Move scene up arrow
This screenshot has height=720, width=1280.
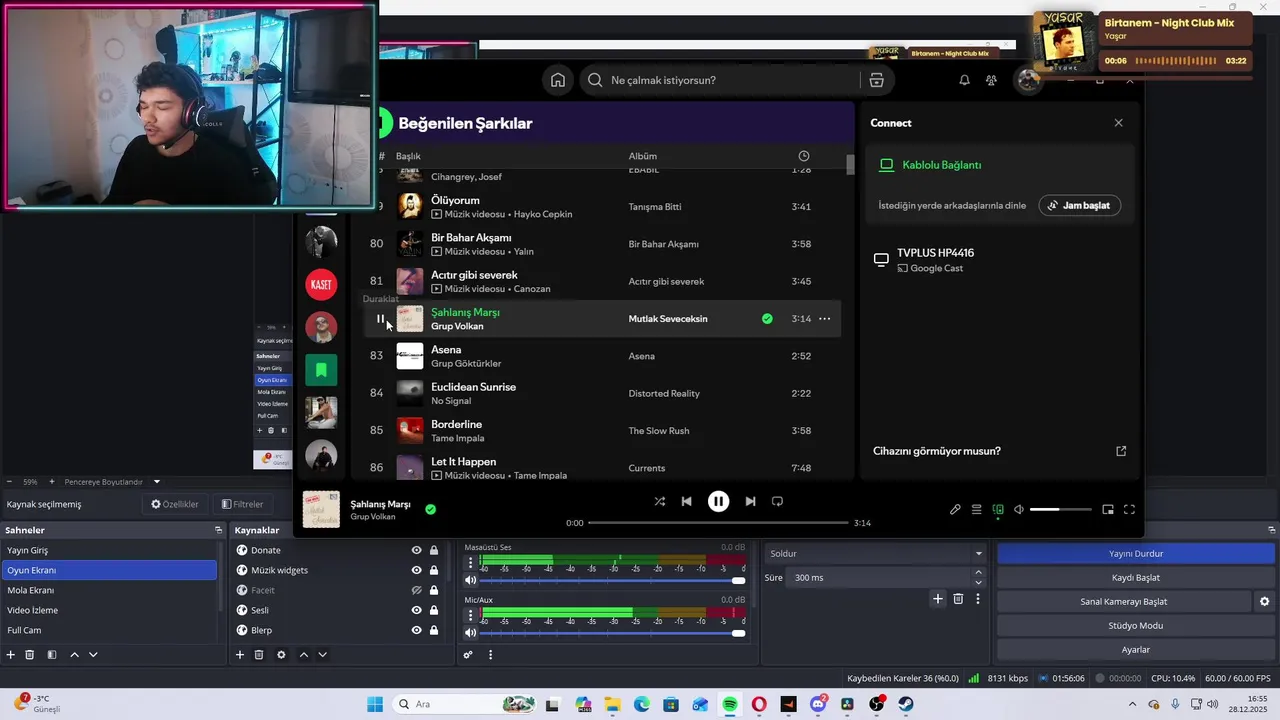coord(74,655)
